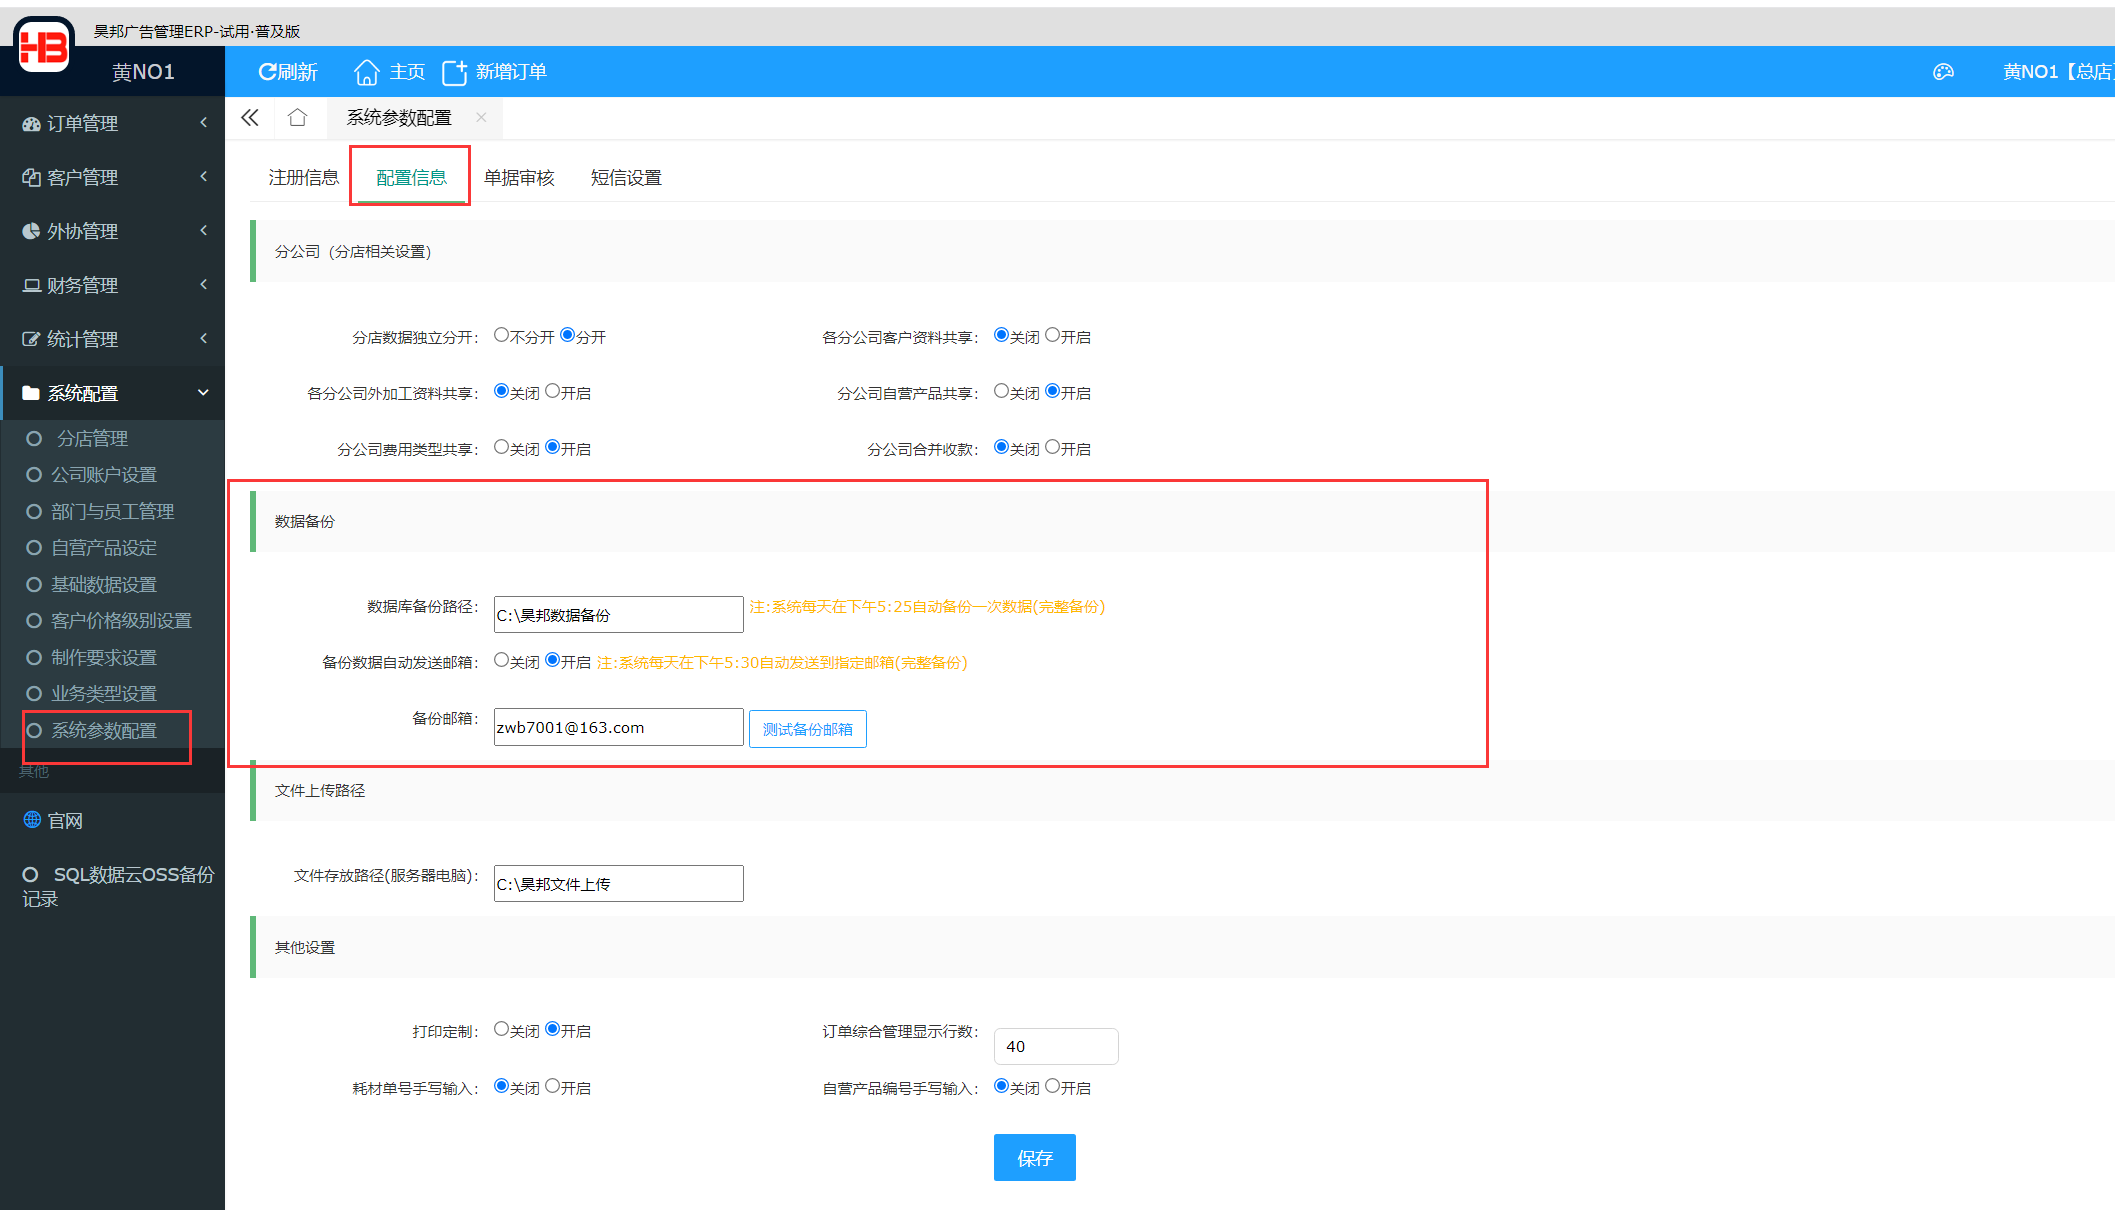The image size is (2115, 1210).
Task: Open the 黄NO1【总店】 user menu
Action: (2058, 72)
